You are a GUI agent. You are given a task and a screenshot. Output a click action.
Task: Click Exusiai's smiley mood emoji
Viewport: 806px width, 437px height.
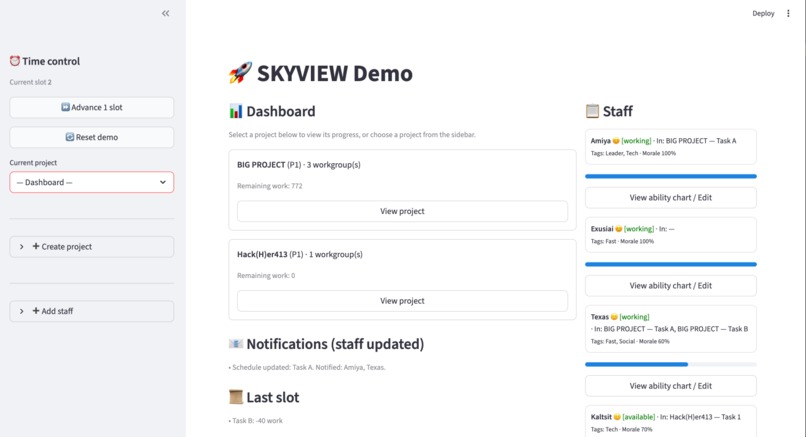pos(618,229)
